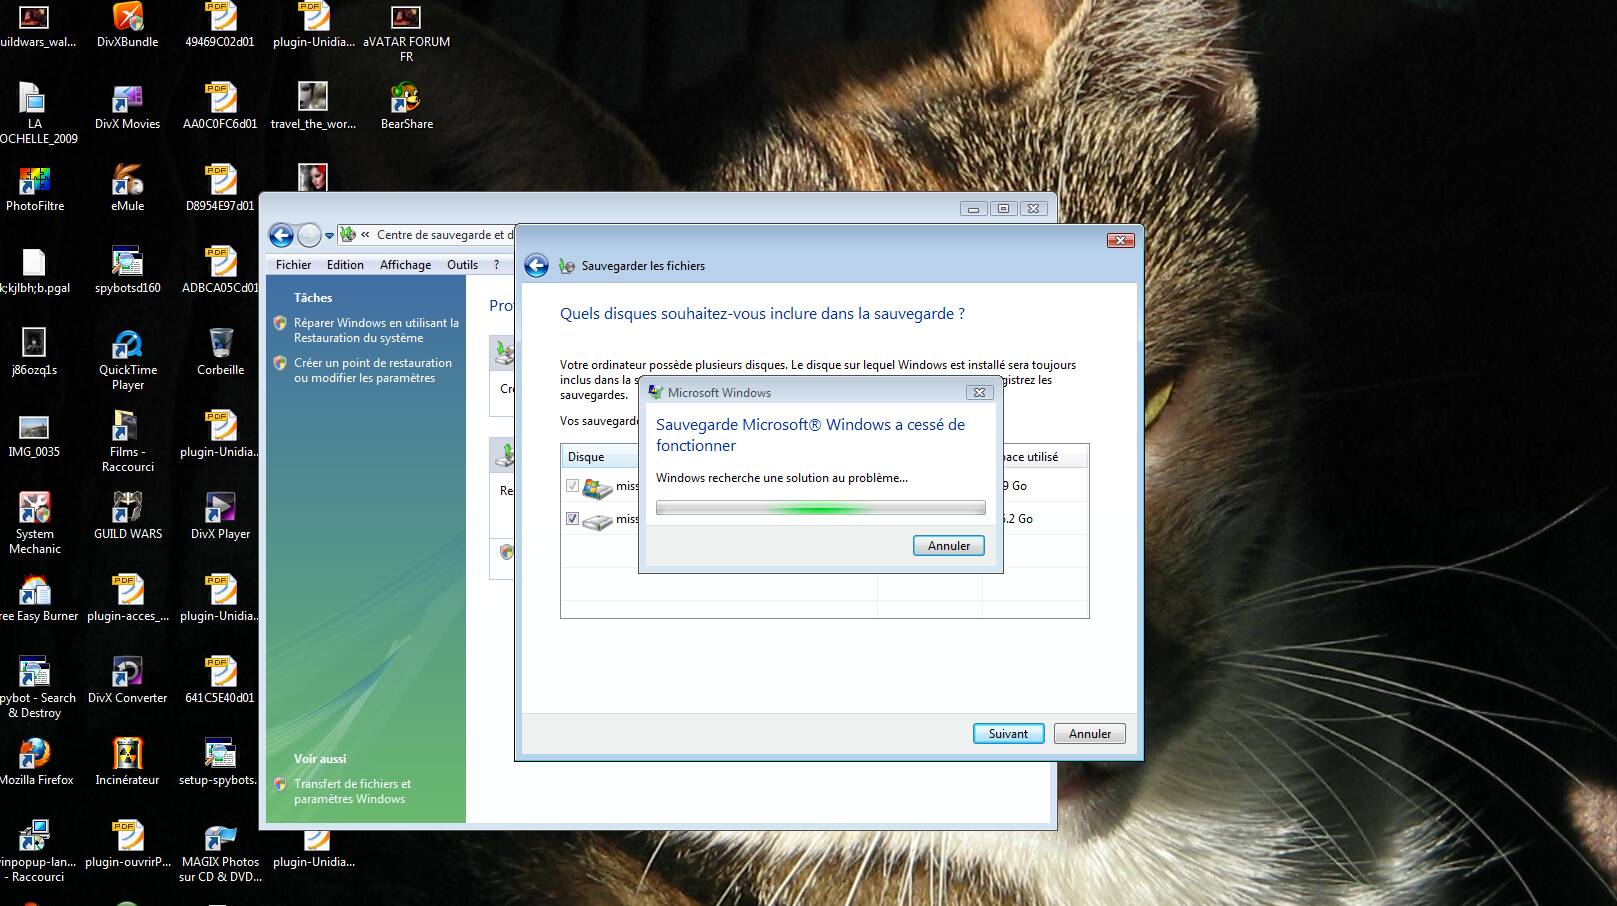Click the Mozilla Firefox desktop shortcut
The image size is (1617, 906).
tap(34, 755)
